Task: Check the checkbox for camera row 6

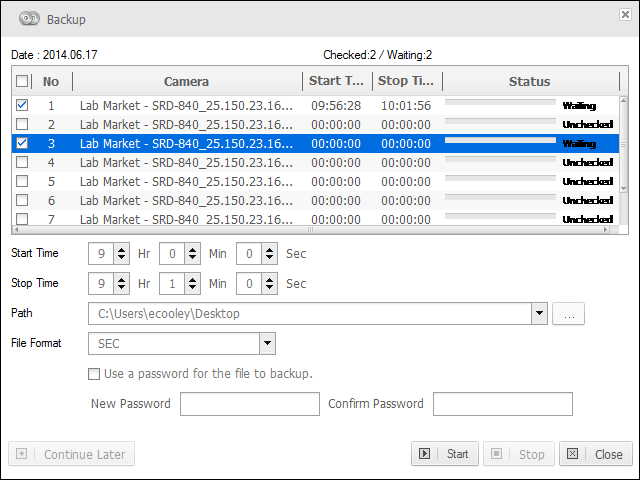Action: [22, 200]
